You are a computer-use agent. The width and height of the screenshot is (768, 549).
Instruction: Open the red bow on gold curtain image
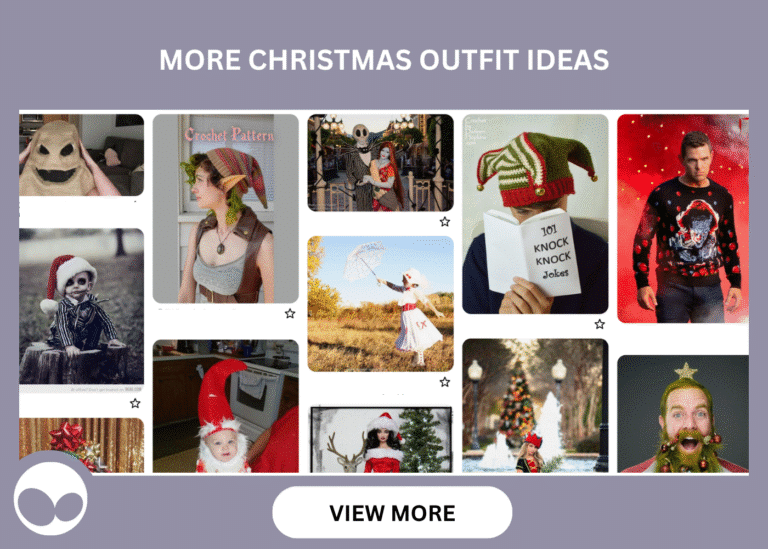pos(81,445)
